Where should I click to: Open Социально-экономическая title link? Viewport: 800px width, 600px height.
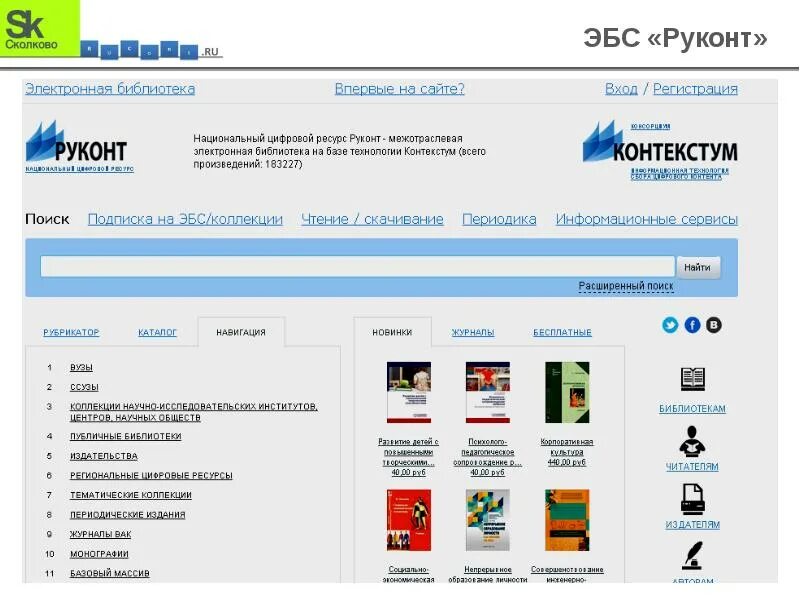coord(409,574)
